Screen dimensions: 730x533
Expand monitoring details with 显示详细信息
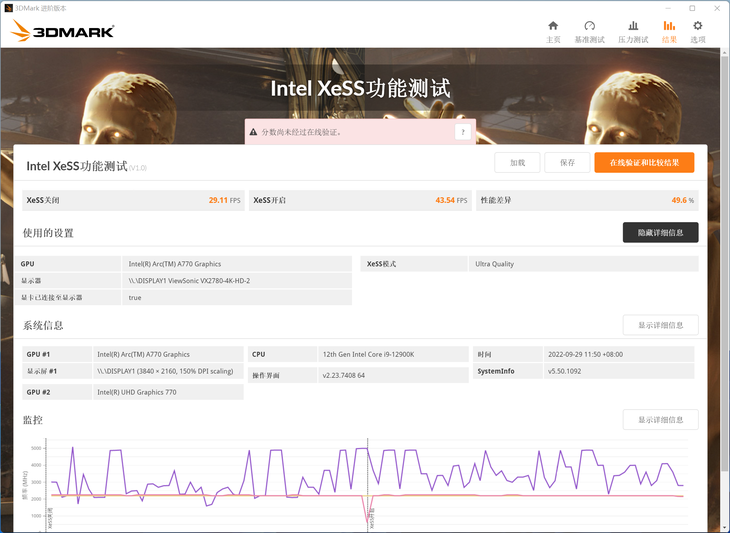coord(660,419)
